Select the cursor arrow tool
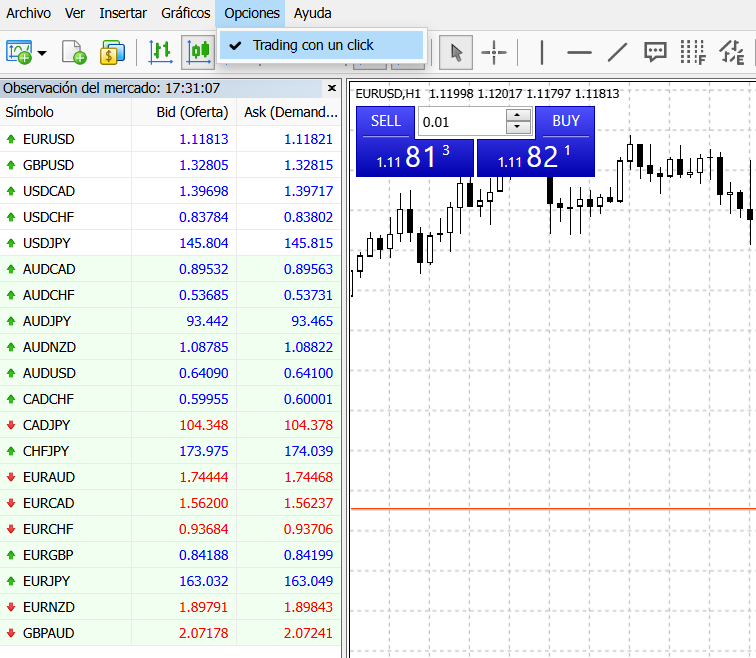 [x=456, y=52]
